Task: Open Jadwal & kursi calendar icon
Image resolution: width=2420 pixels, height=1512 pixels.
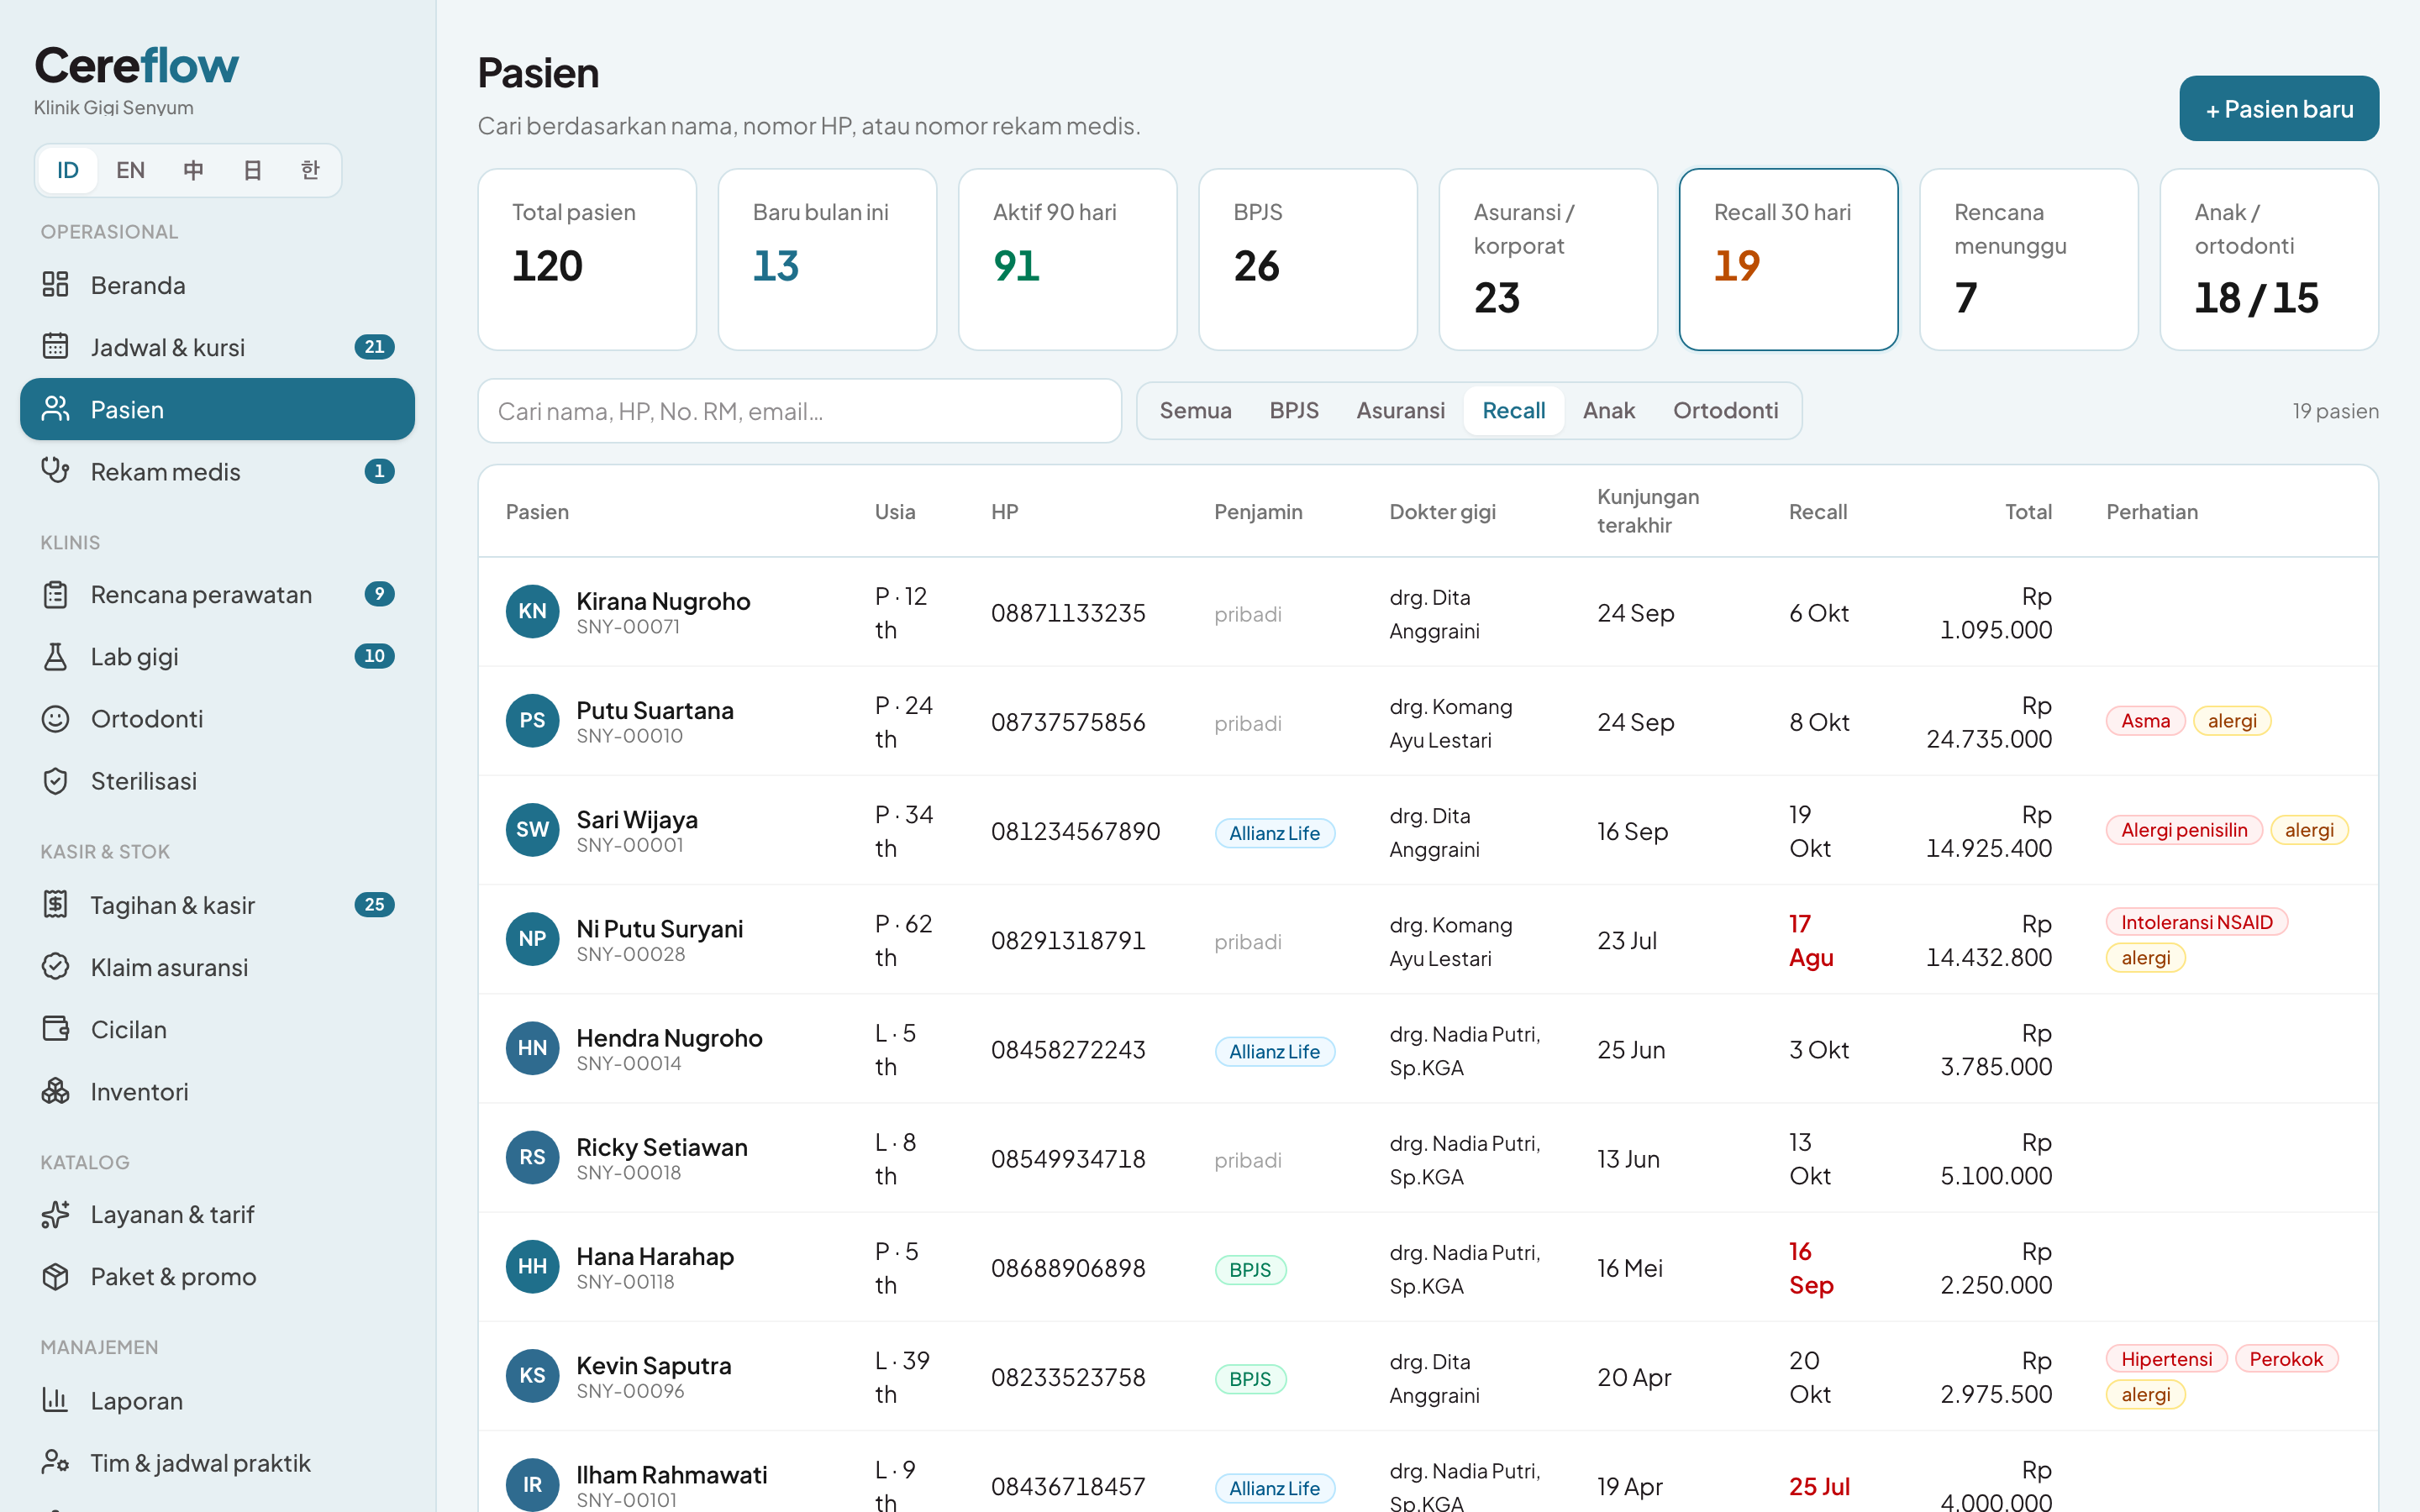Action: (55, 347)
